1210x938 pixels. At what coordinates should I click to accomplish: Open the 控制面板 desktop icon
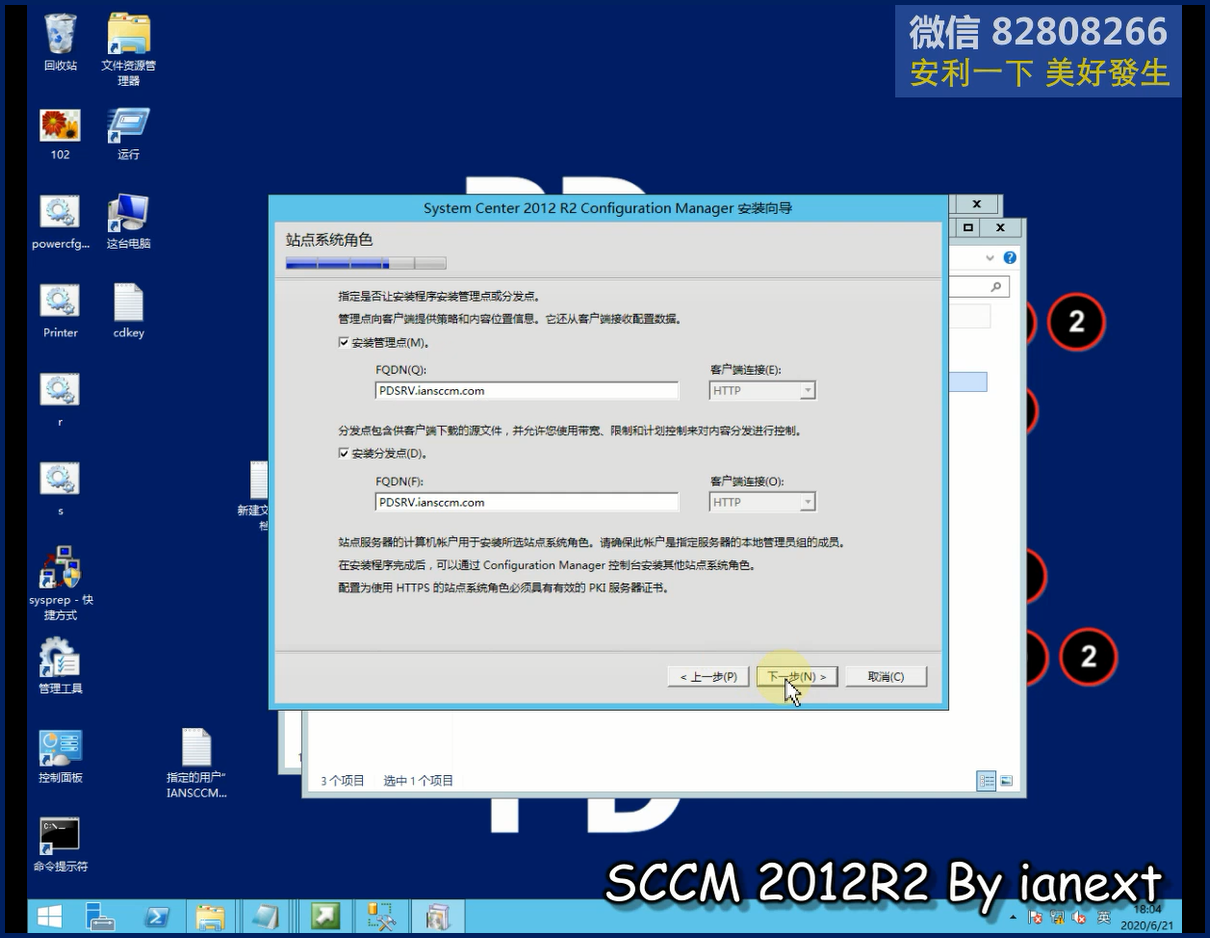pyautogui.click(x=60, y=756)
